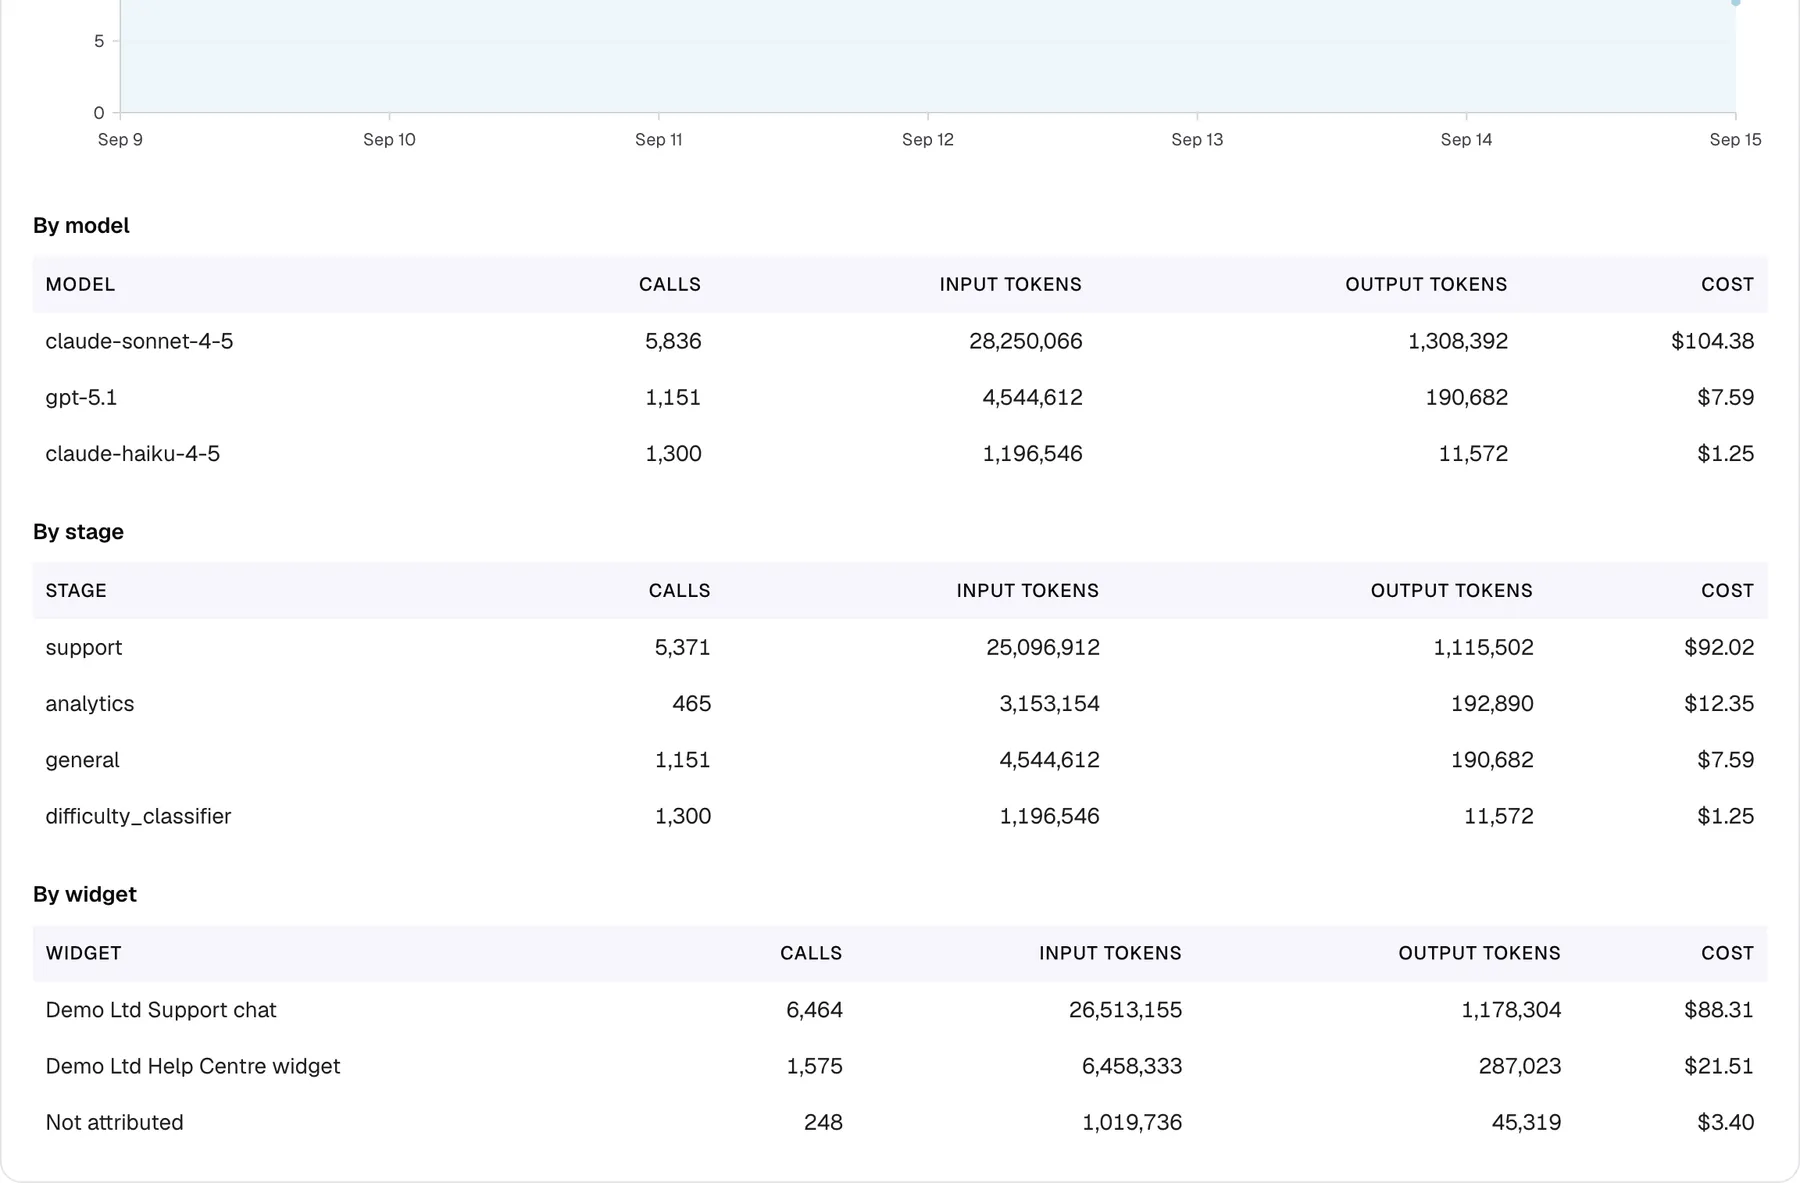Select the difficulty_classifier stage row
The image size is (1800, 1183).
900,816
